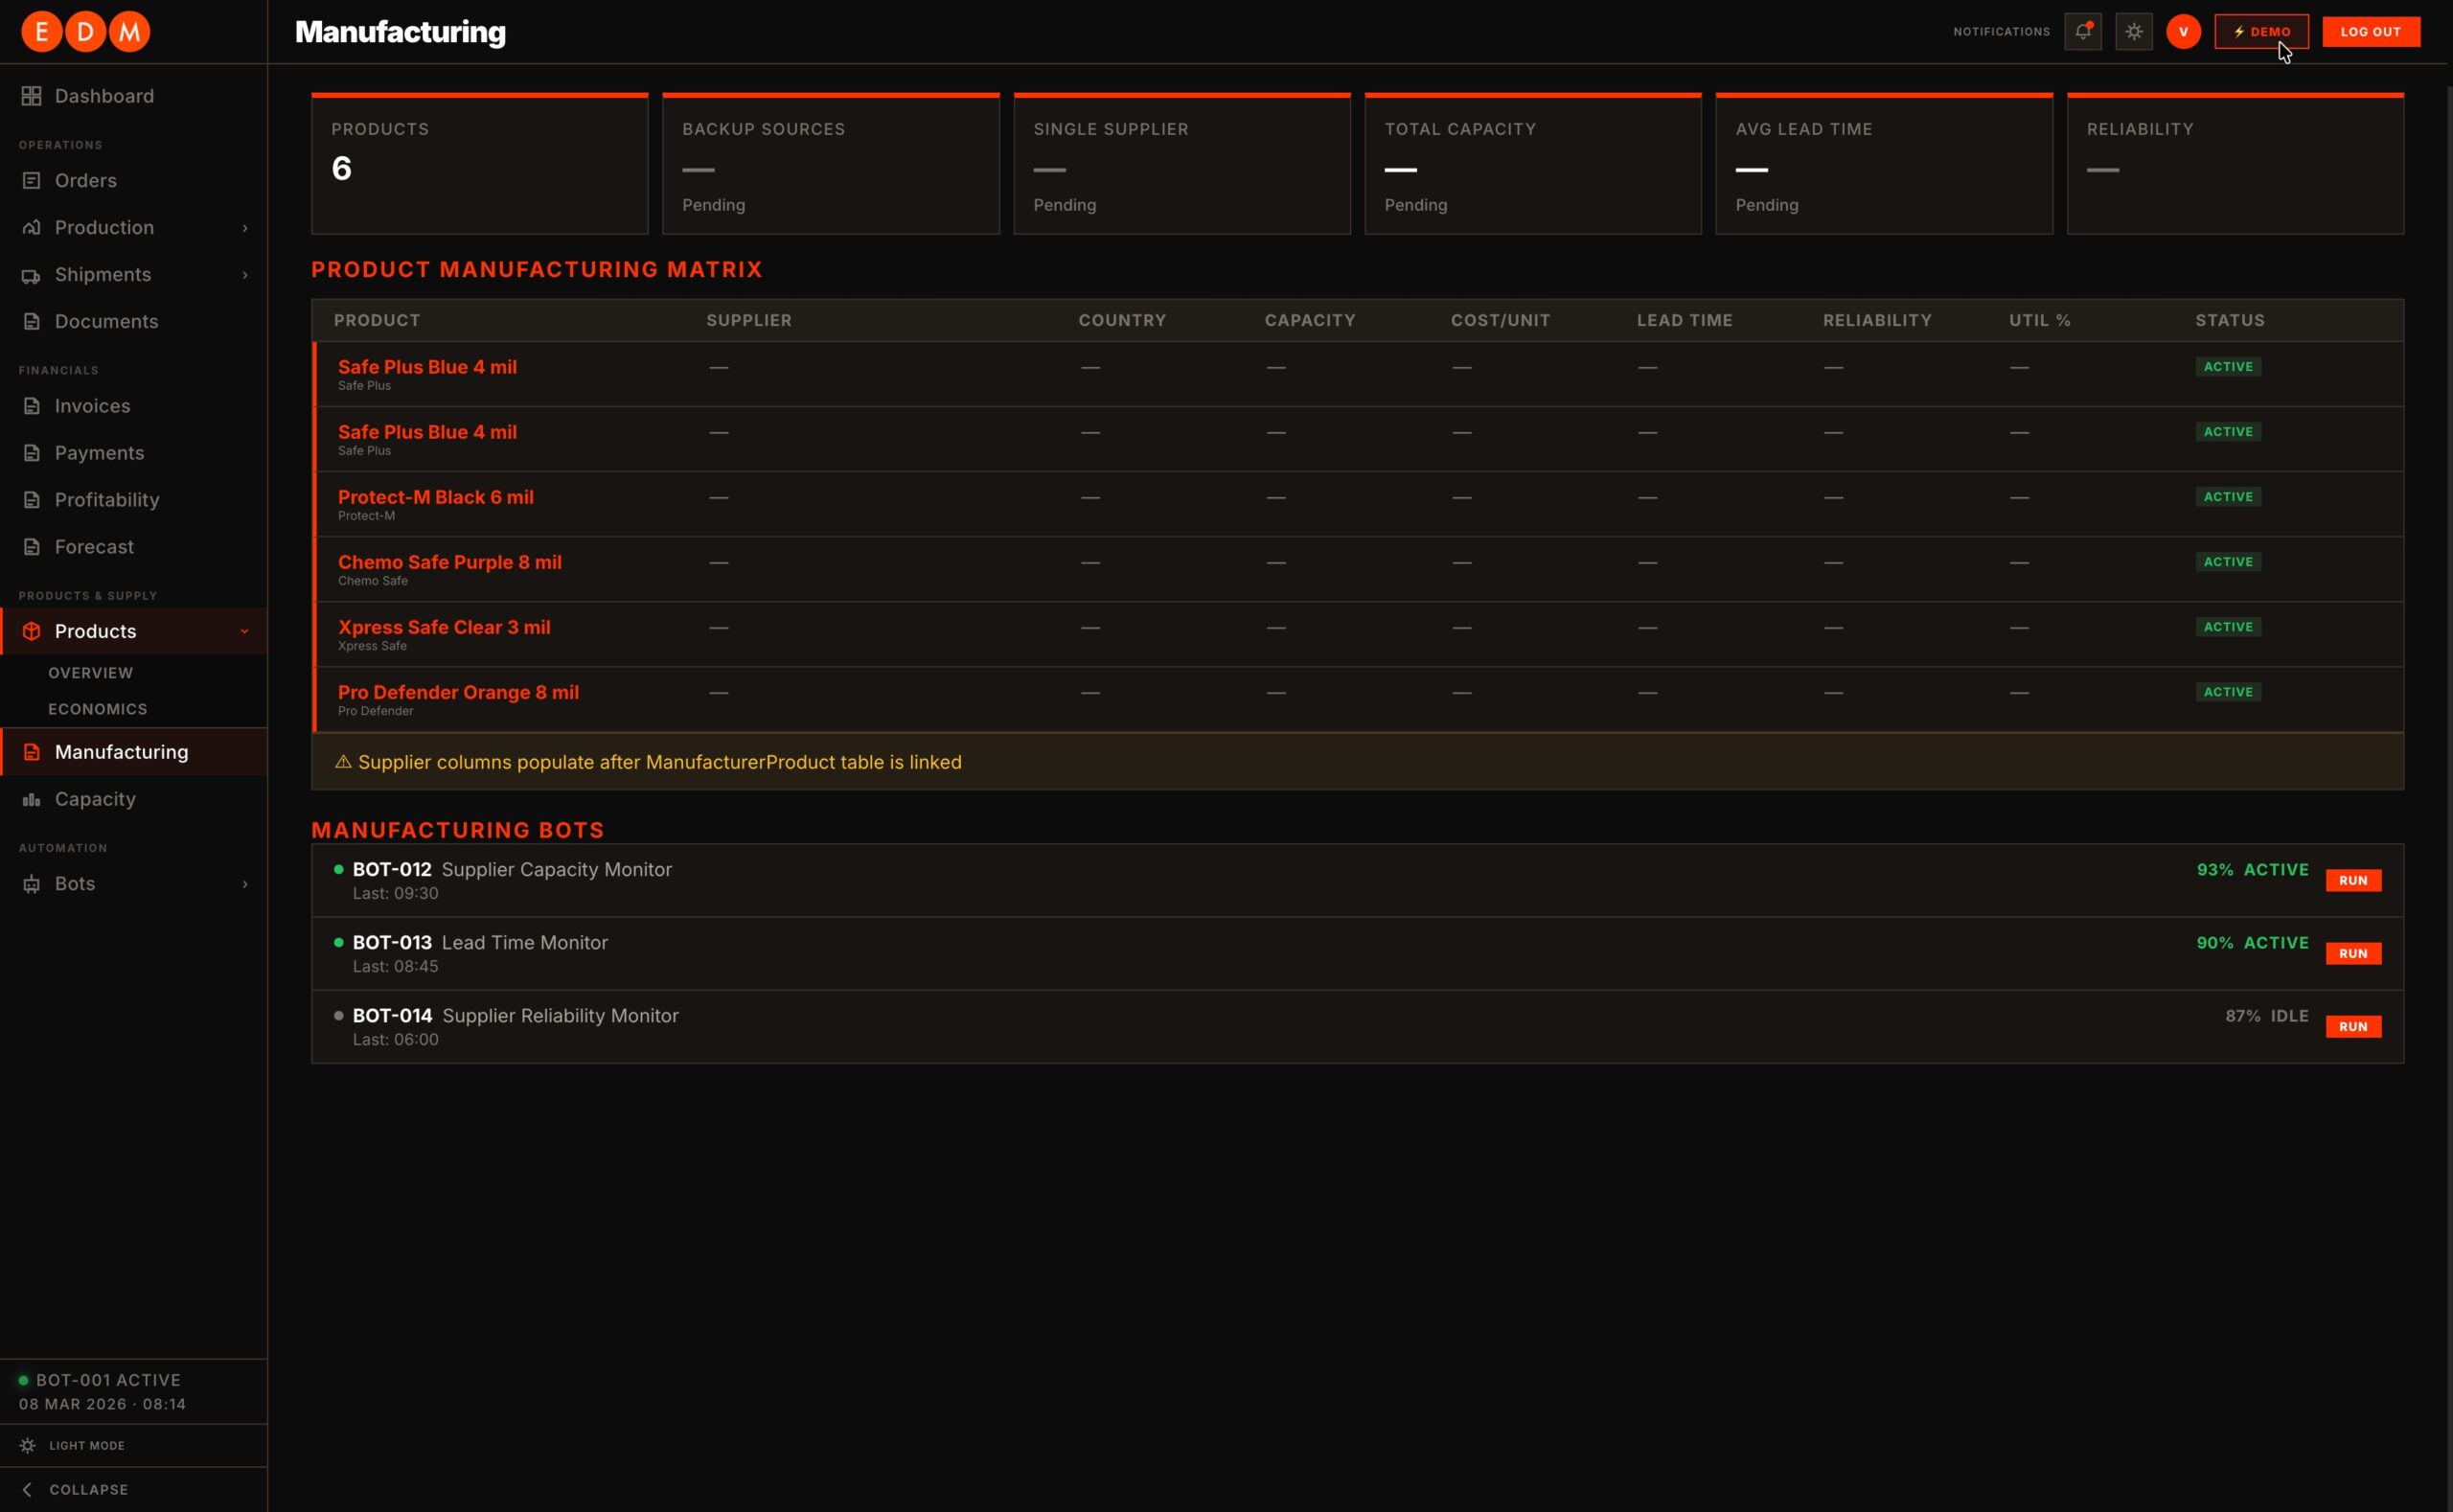This screenshot has height=1512, width=2453.
Task: Click 'Last: 08:45' under BOT-013
Action: (x=396, y=967)
